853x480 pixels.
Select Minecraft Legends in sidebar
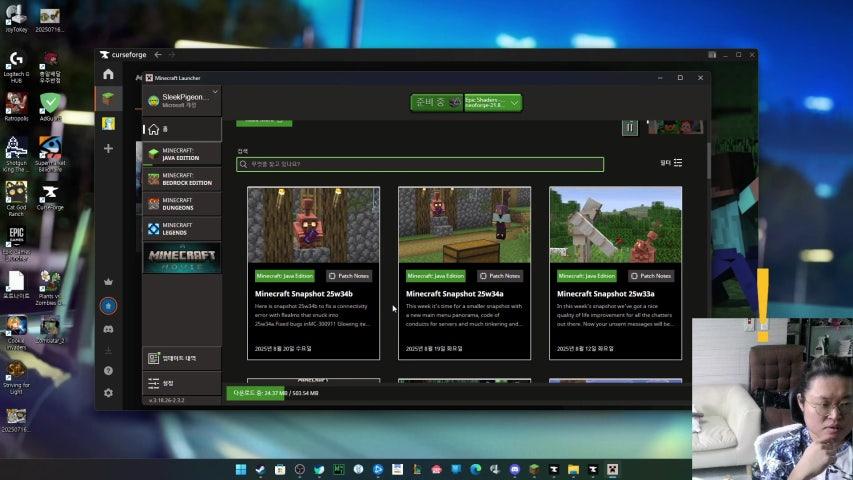click(x=182, y=229)
